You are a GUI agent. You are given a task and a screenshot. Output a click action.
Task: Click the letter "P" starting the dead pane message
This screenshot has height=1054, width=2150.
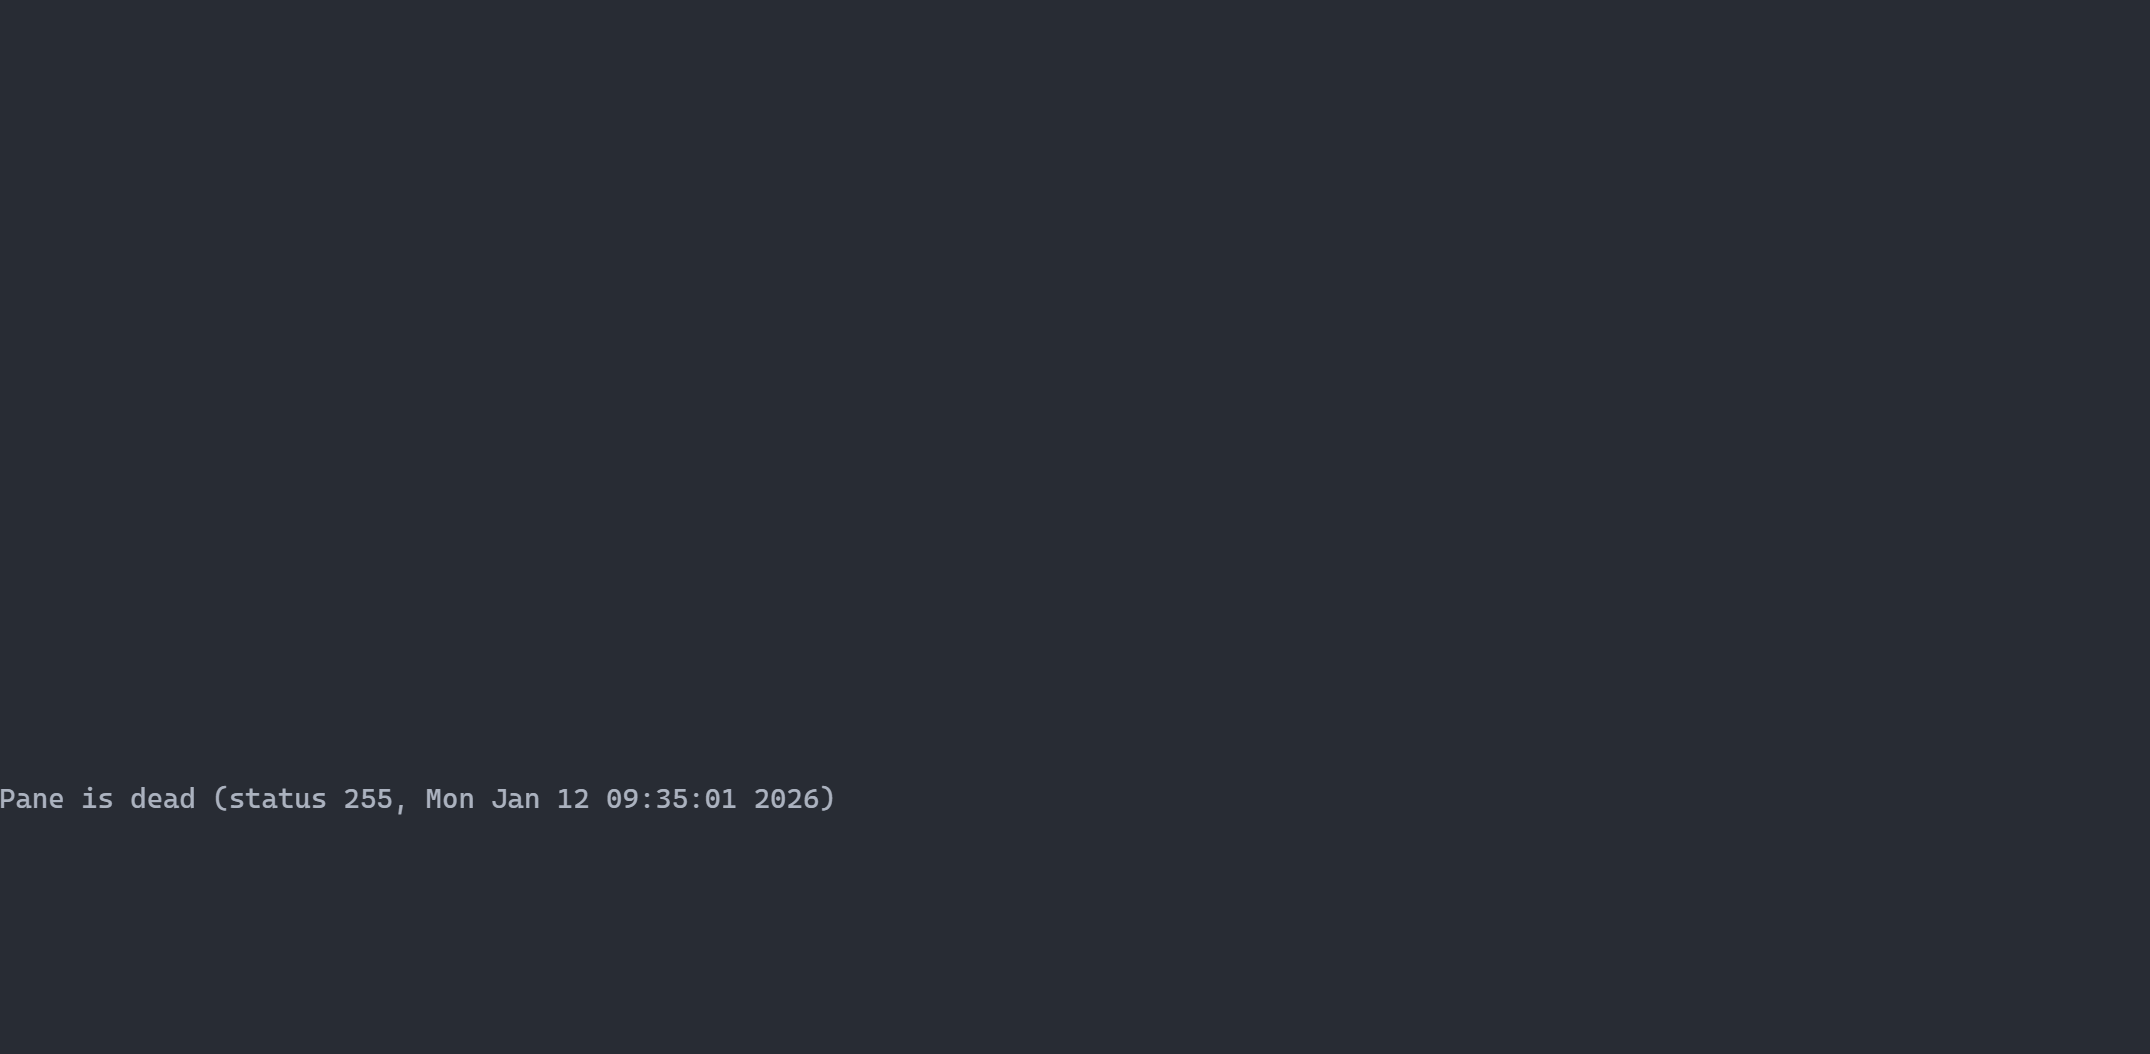[x=8, y=799]
